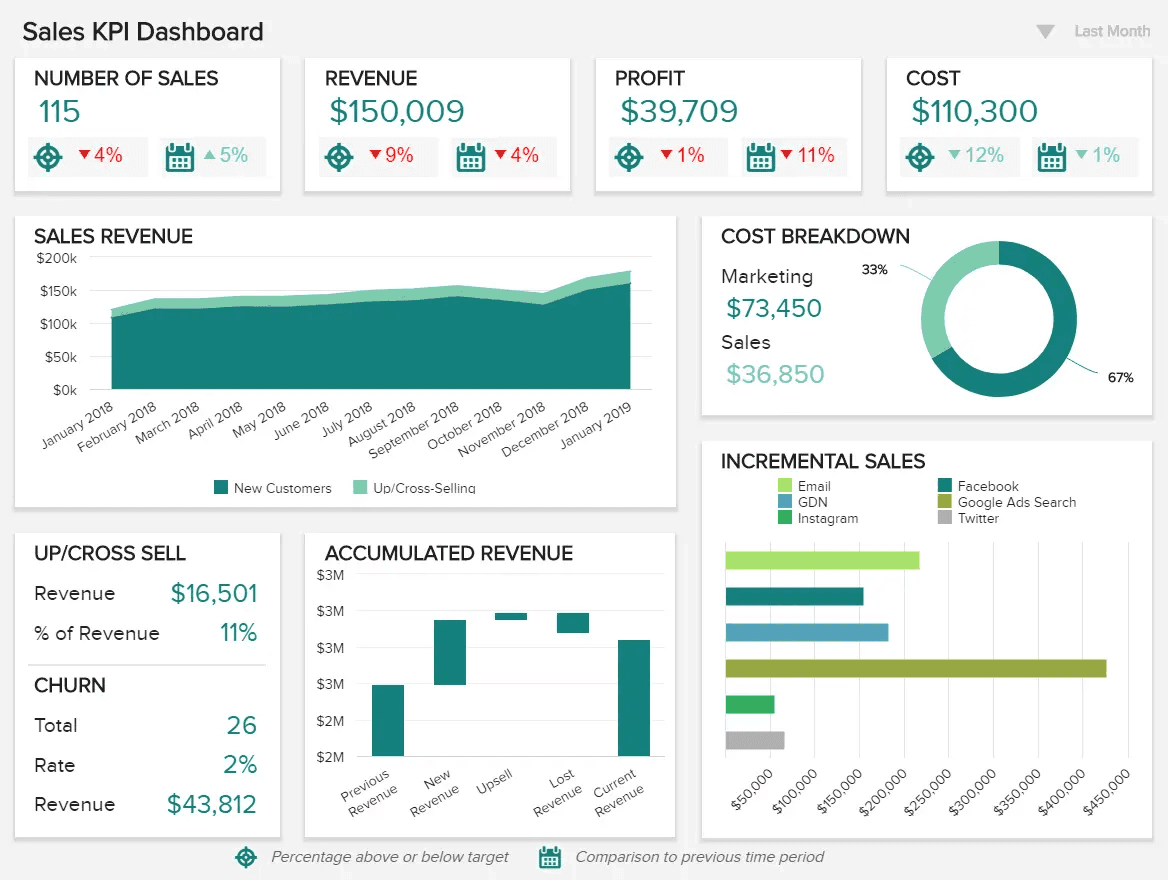Click the target legend icon in the footer

pos(246,857)
